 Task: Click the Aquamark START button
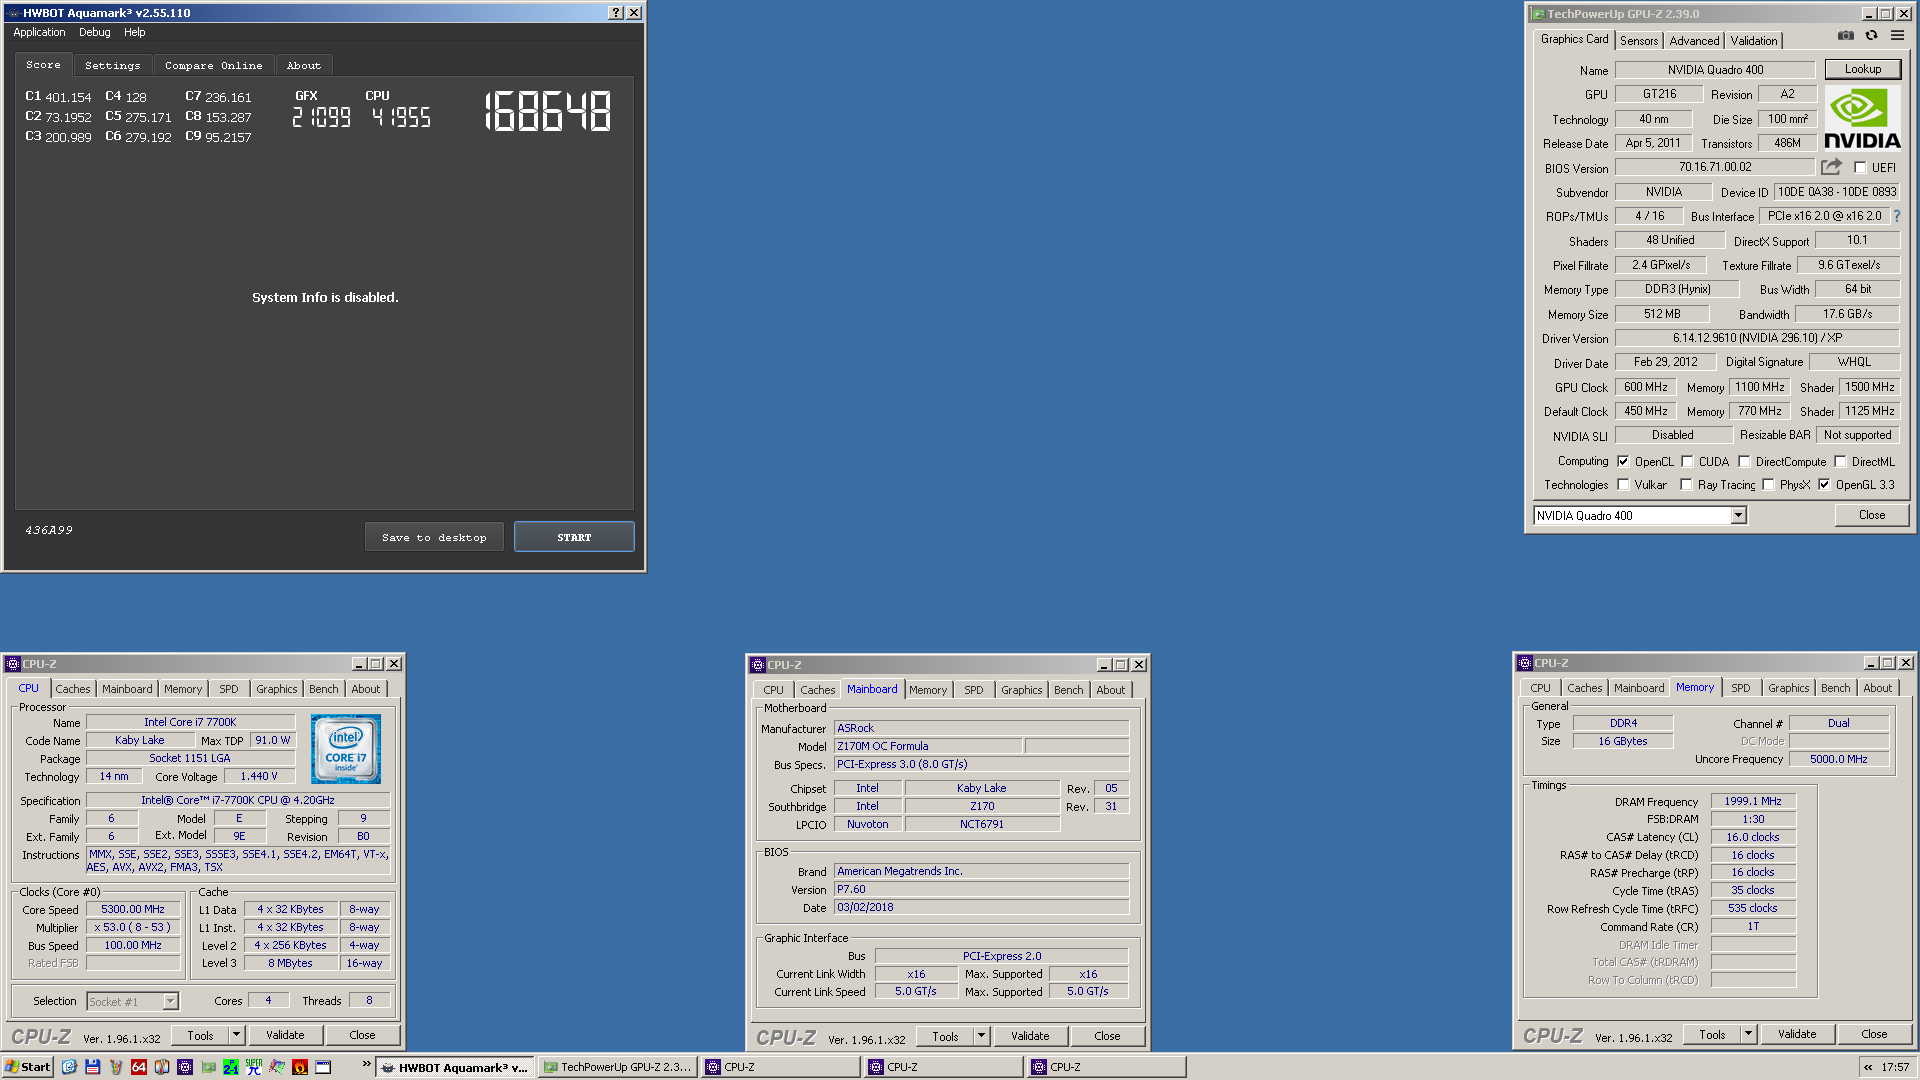point(574,537)
